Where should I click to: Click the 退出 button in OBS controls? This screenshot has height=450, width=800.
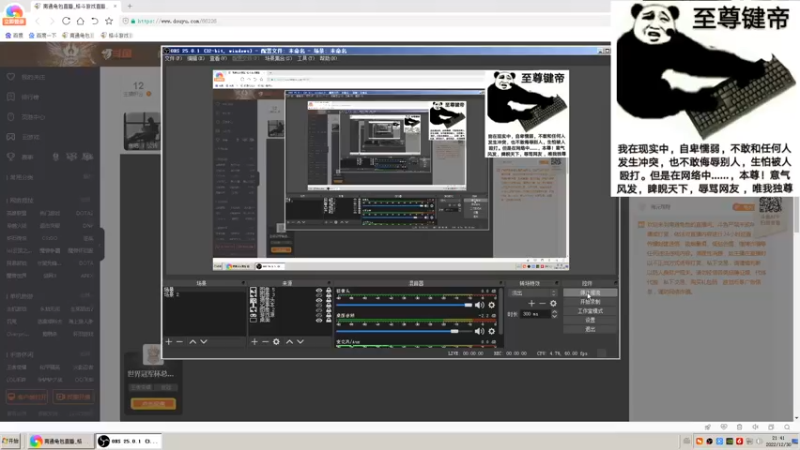590,329
